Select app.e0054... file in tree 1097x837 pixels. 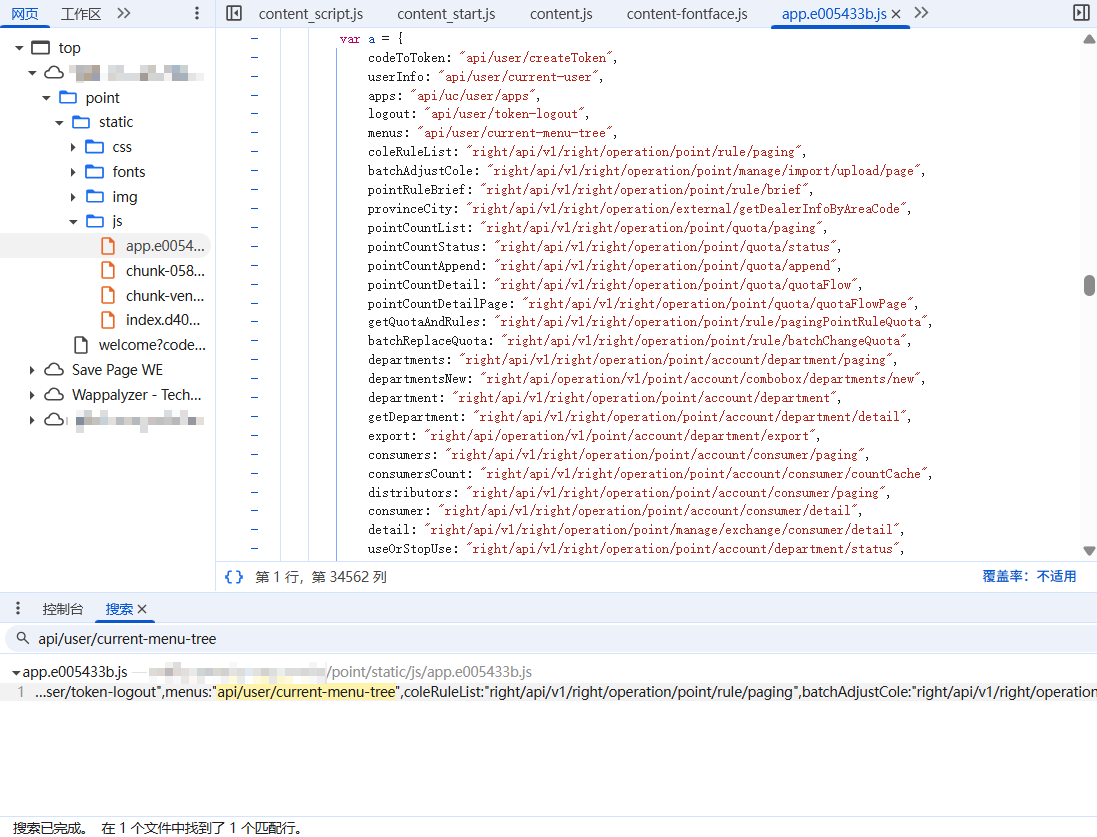coord(165,246)
